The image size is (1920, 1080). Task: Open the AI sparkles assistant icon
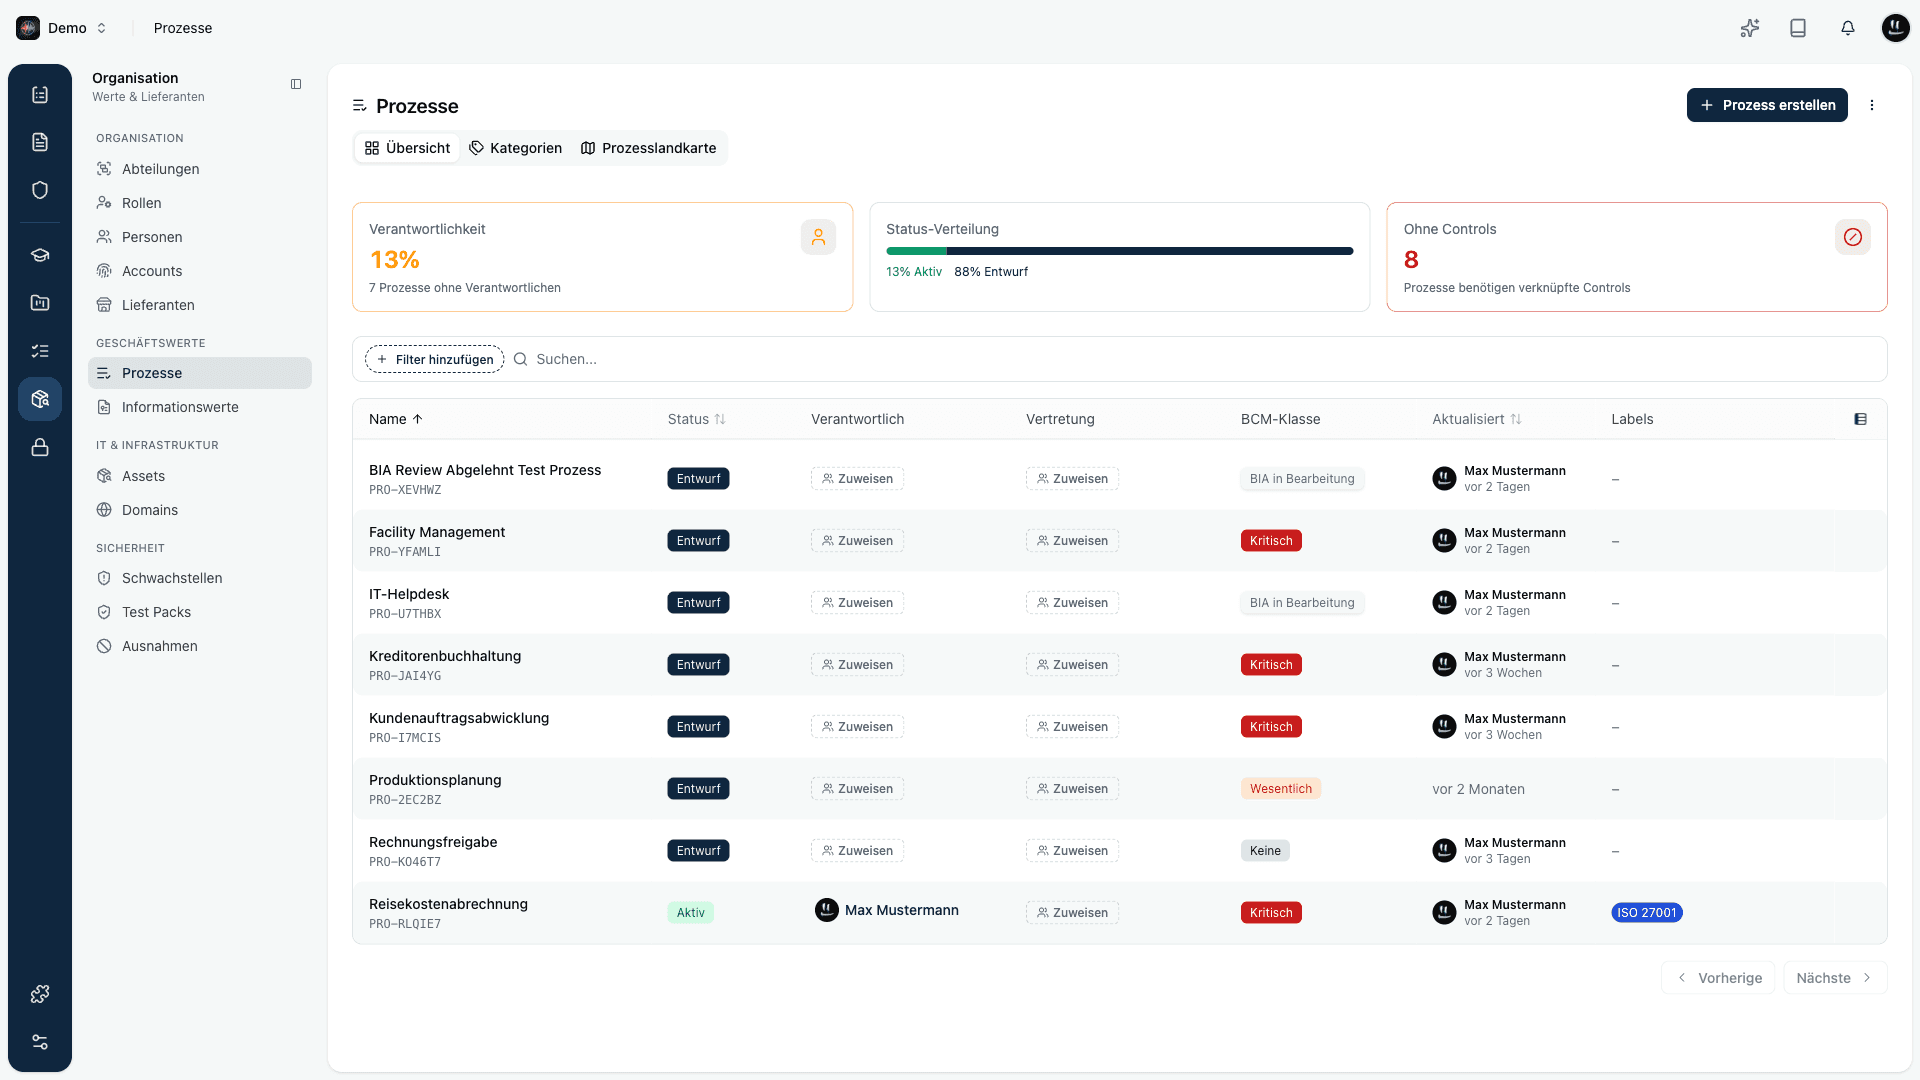[1749, 28]
